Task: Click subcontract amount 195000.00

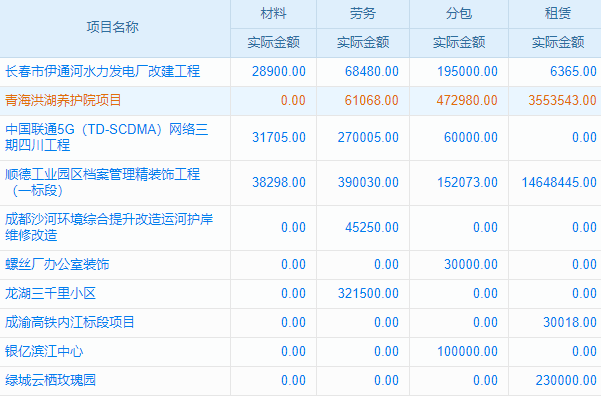Action: (467, 71)
